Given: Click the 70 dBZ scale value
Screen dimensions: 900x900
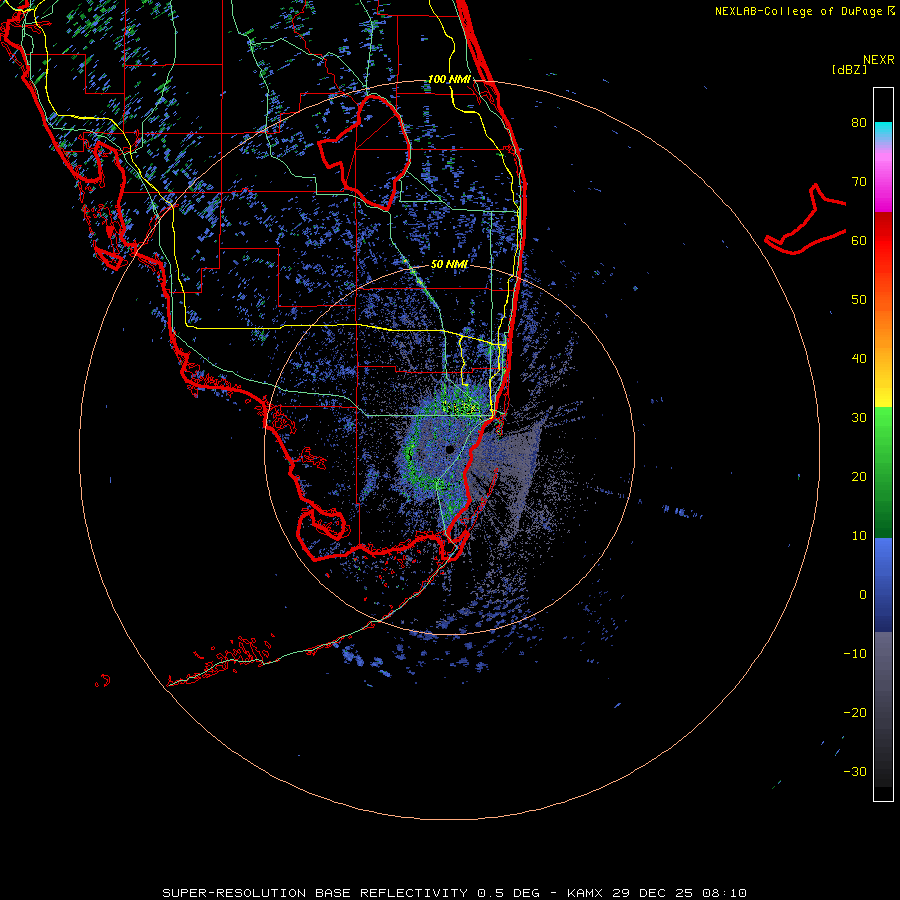Looking at the screenshot, I should [x=859, y=181].
